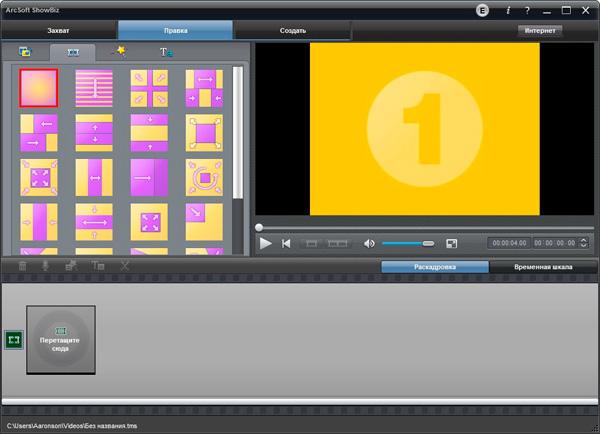
Task: Jump to the start with previous button
Action: point(286,243)
